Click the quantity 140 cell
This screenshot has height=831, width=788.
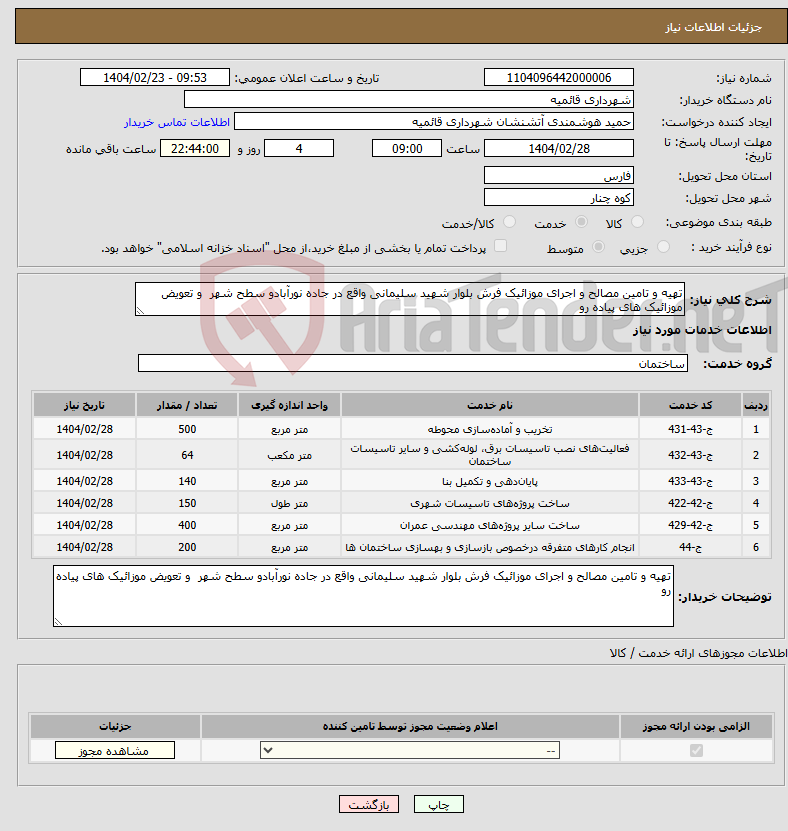[187, 481]
